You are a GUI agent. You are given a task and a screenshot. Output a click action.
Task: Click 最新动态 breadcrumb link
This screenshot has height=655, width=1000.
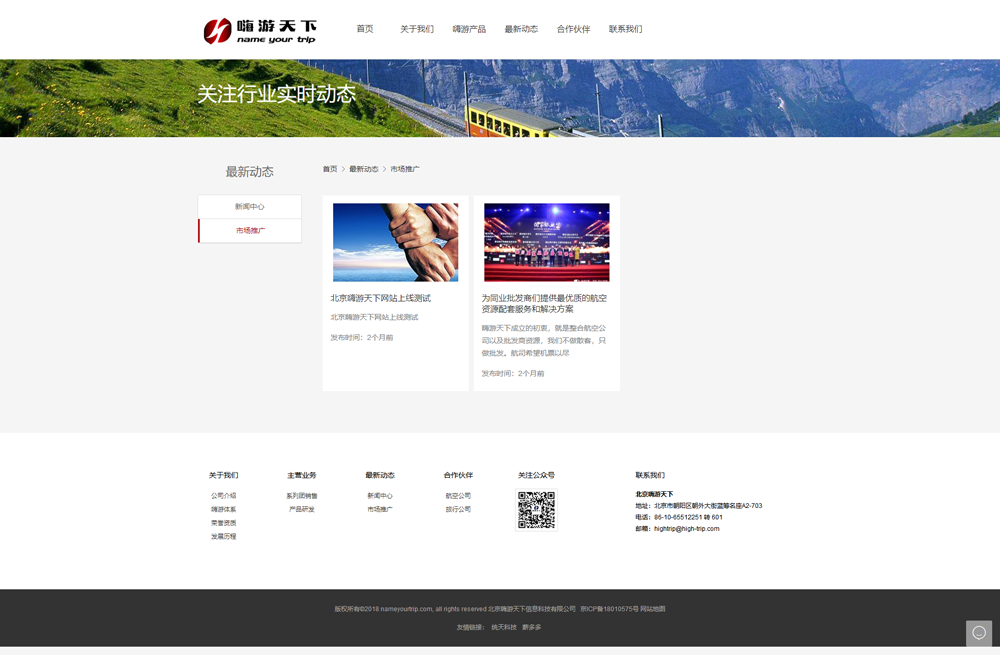point(364,170)
